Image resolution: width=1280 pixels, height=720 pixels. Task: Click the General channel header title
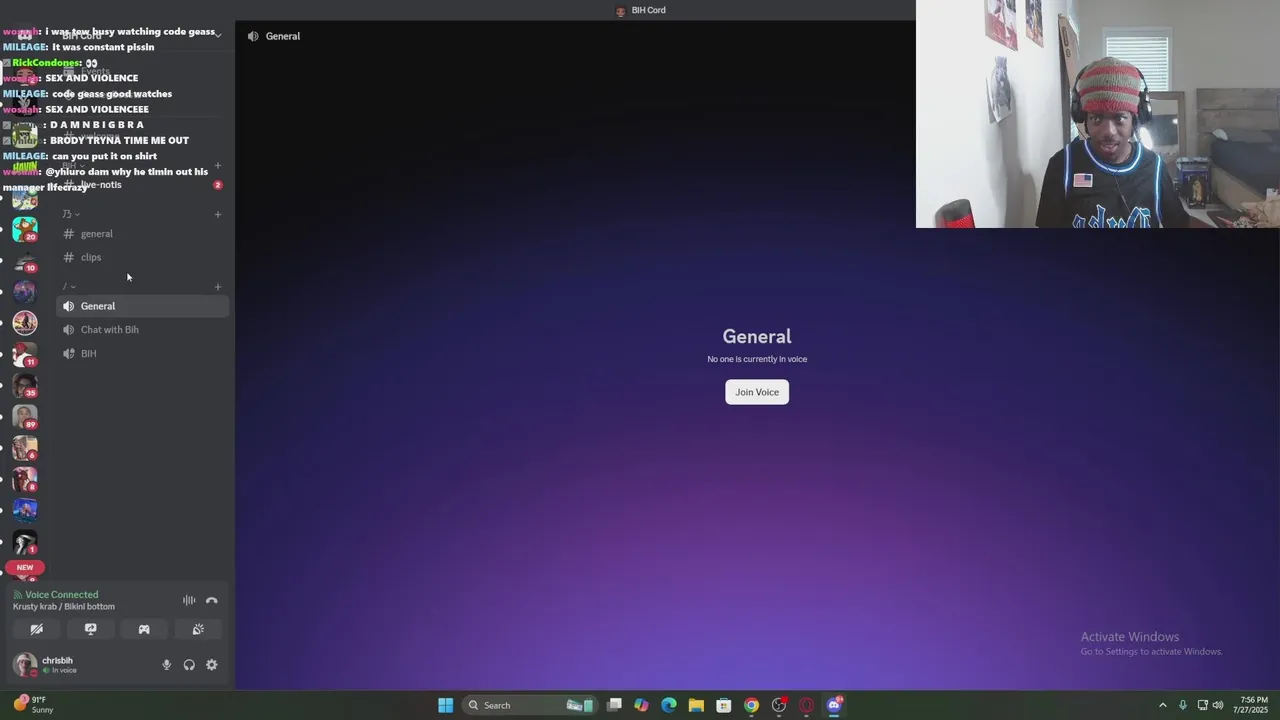[x=283, y=36]
